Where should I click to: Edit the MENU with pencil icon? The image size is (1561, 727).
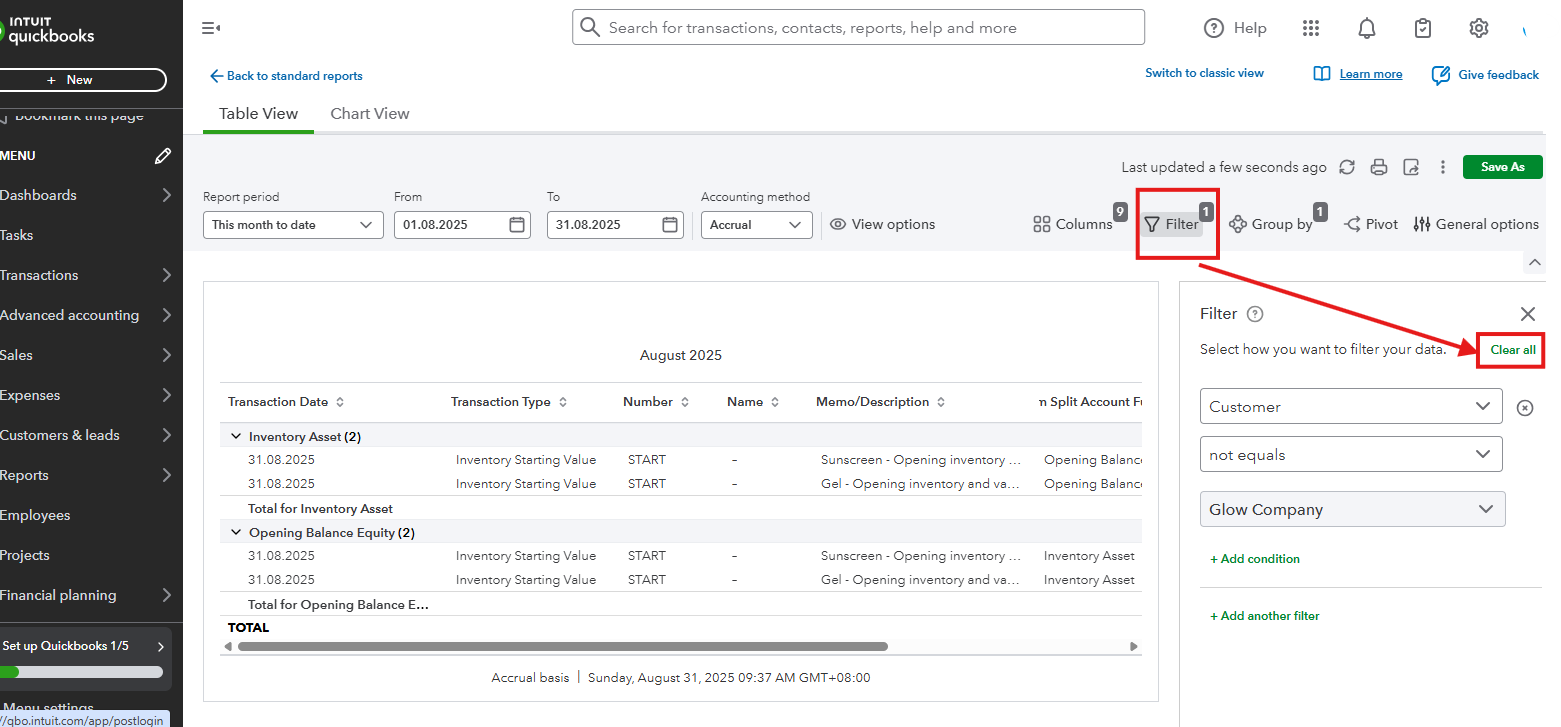[x=163, y=156]
